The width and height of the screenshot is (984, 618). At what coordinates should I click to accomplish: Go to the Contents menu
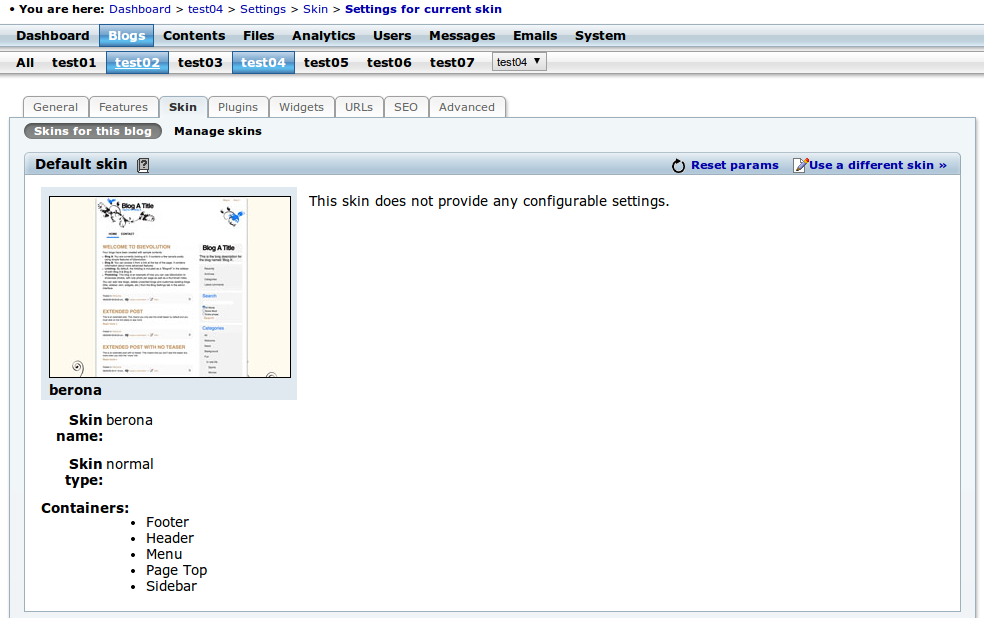point(194,36)
